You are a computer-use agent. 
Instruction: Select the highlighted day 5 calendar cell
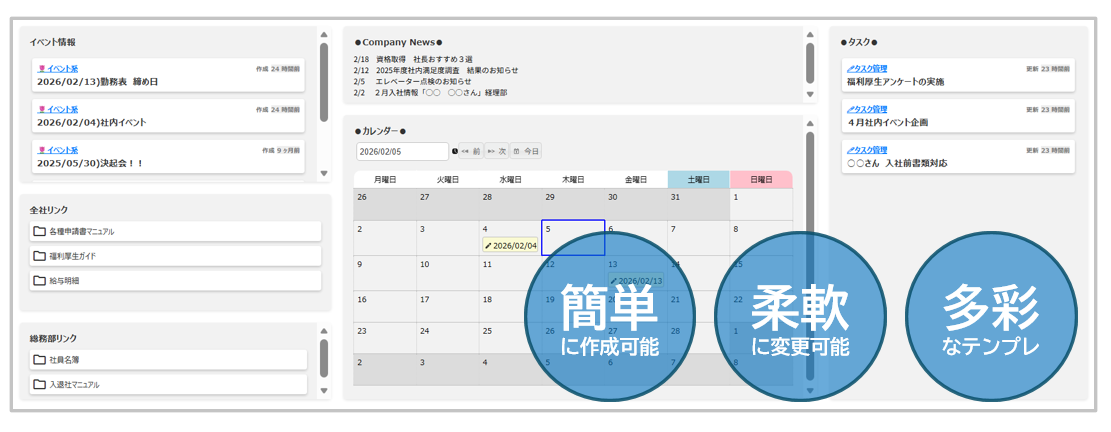(x=573, y=237)
